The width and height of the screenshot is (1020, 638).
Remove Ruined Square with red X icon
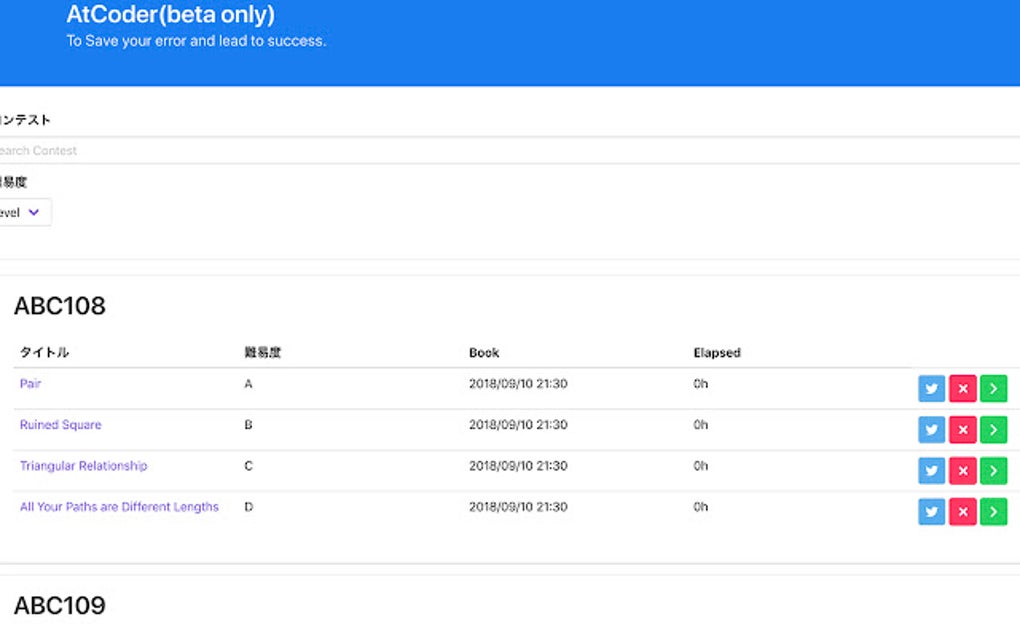click(x=962, y=430)
